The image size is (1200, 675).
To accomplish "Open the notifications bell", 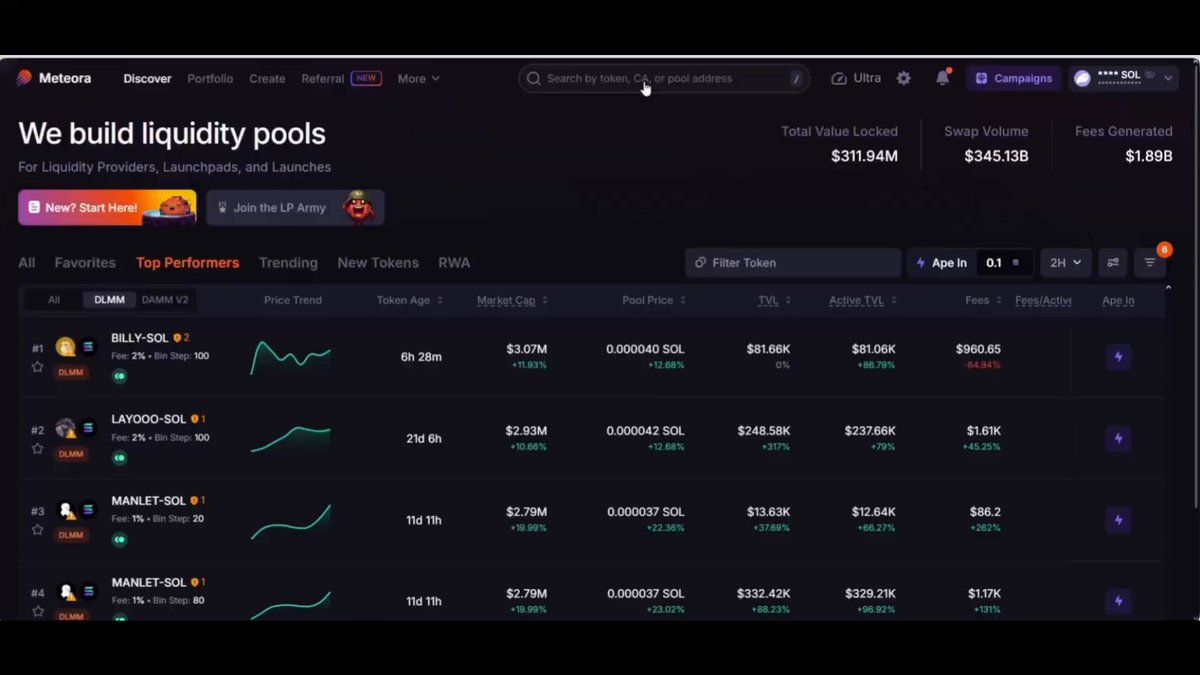I will click(x=942, y=78).
